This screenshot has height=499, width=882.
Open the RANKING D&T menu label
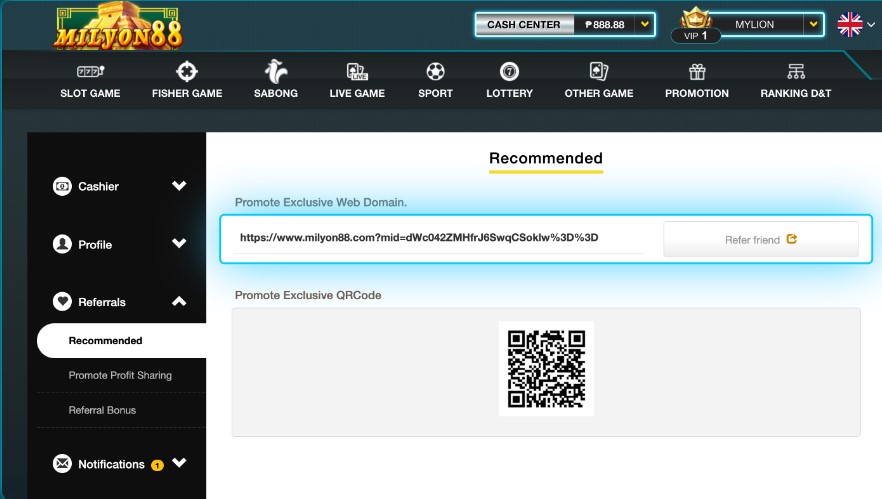795,93
